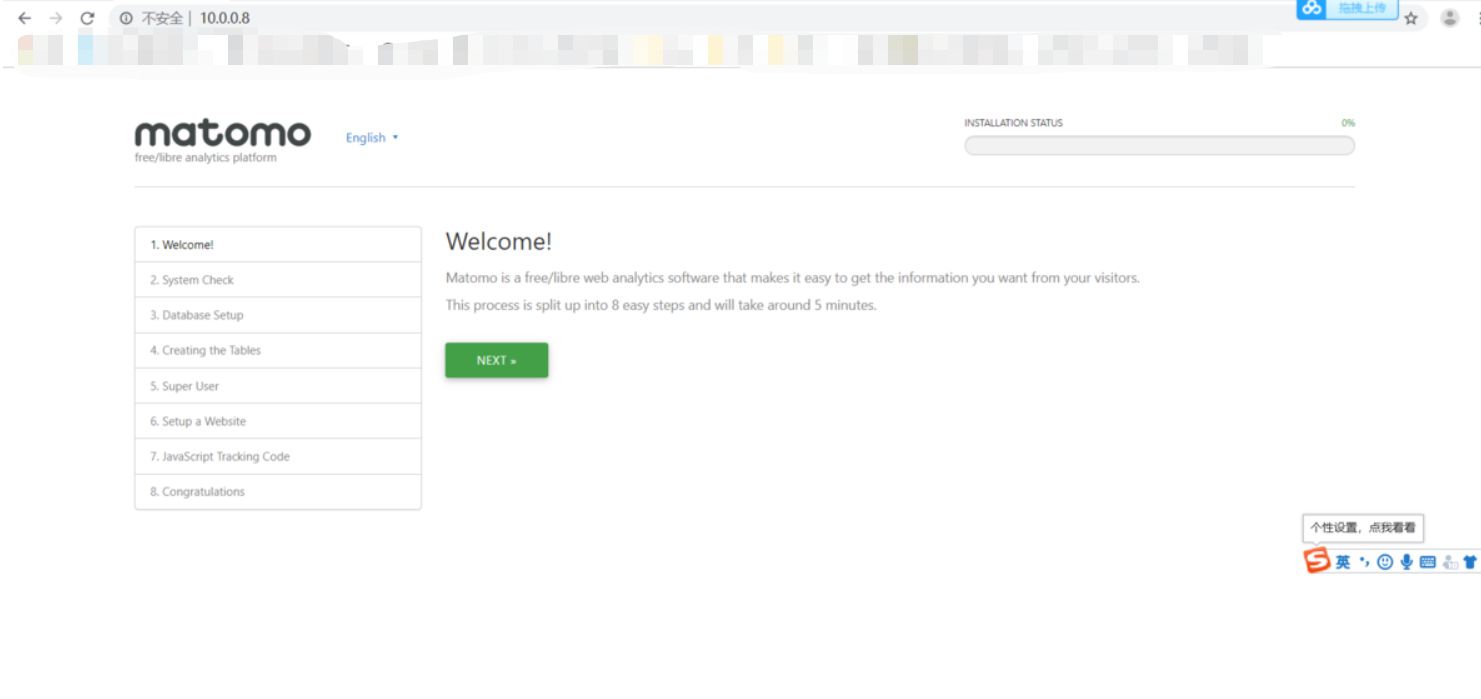Select step 6. Setup a Website

(x=278, y=421)
